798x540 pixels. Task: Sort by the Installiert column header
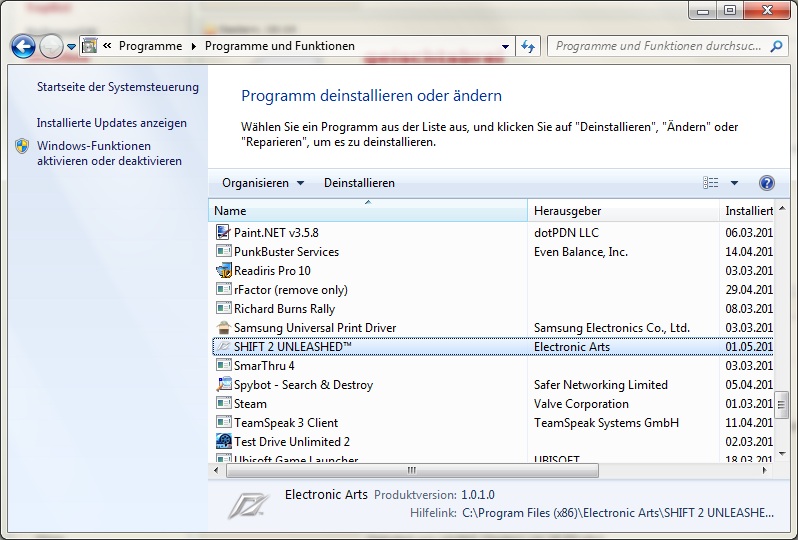point(747,211)
